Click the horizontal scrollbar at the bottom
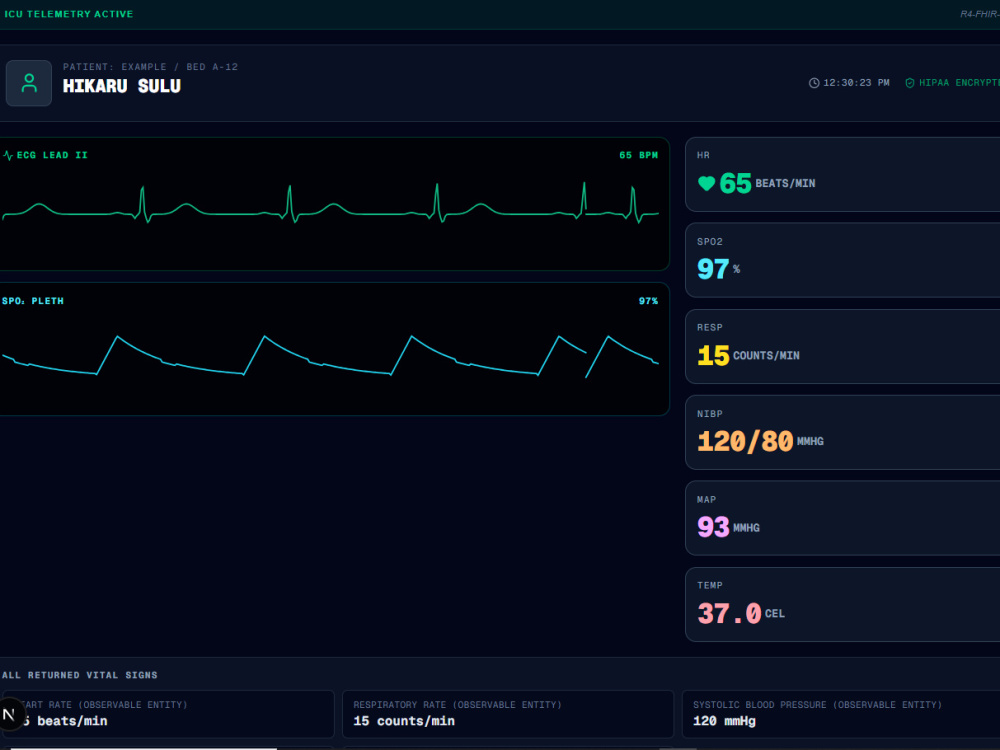1000x750 pixels. tap(143, 748)
